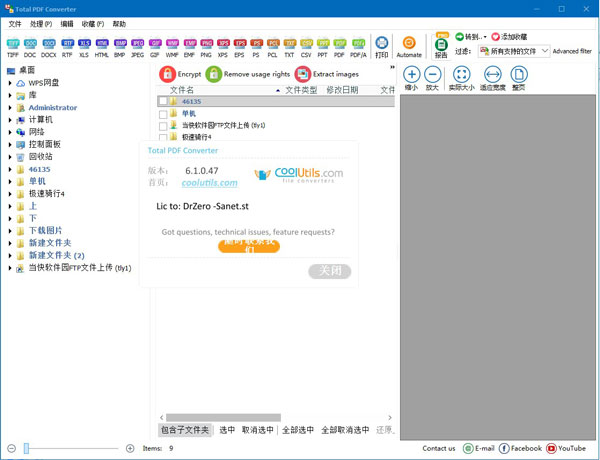Image resolution: width=600 pixels, height=460 pixels.
Task: Set preview to actual size (实际大小)
Action: 461,78
